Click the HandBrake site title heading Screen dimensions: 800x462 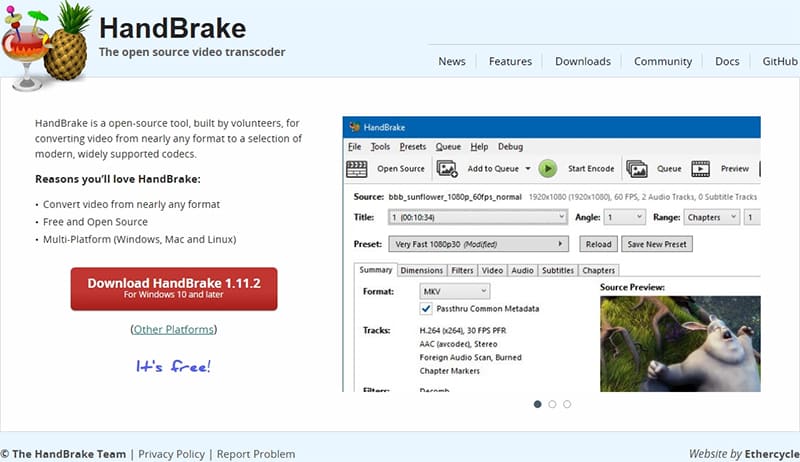tap(172, 28)
